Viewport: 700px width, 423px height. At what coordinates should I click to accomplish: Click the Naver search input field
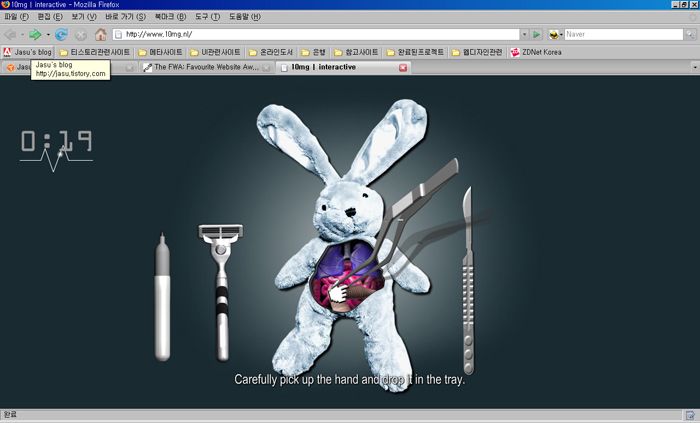[624, 34]
